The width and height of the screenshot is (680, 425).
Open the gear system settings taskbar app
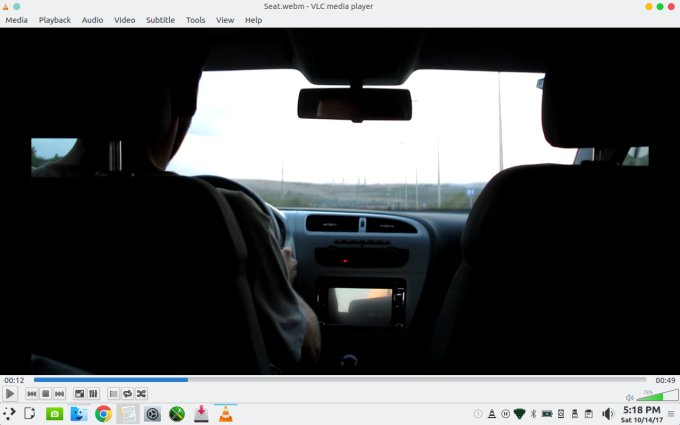pyautogui.click(x=153, y=414)
